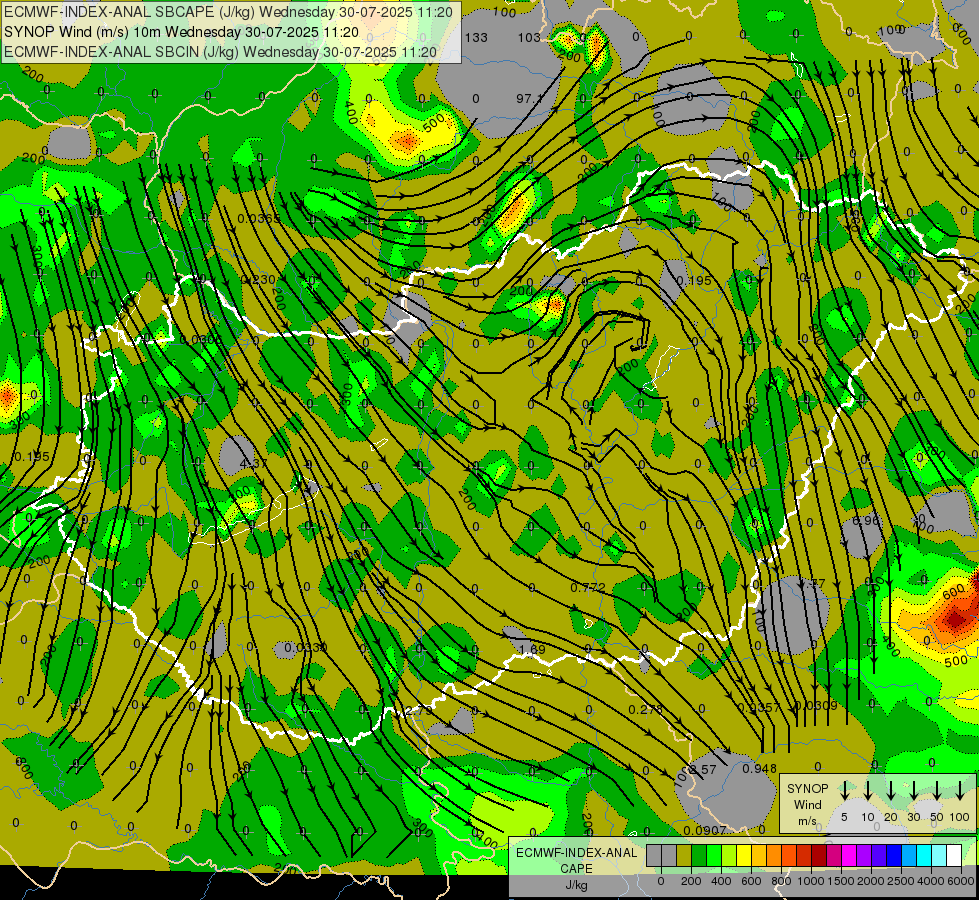The height and width of the screenshot is (900, 979).
Task: Click the 4000 tick label on colorbar
Action: coord(931,881)
